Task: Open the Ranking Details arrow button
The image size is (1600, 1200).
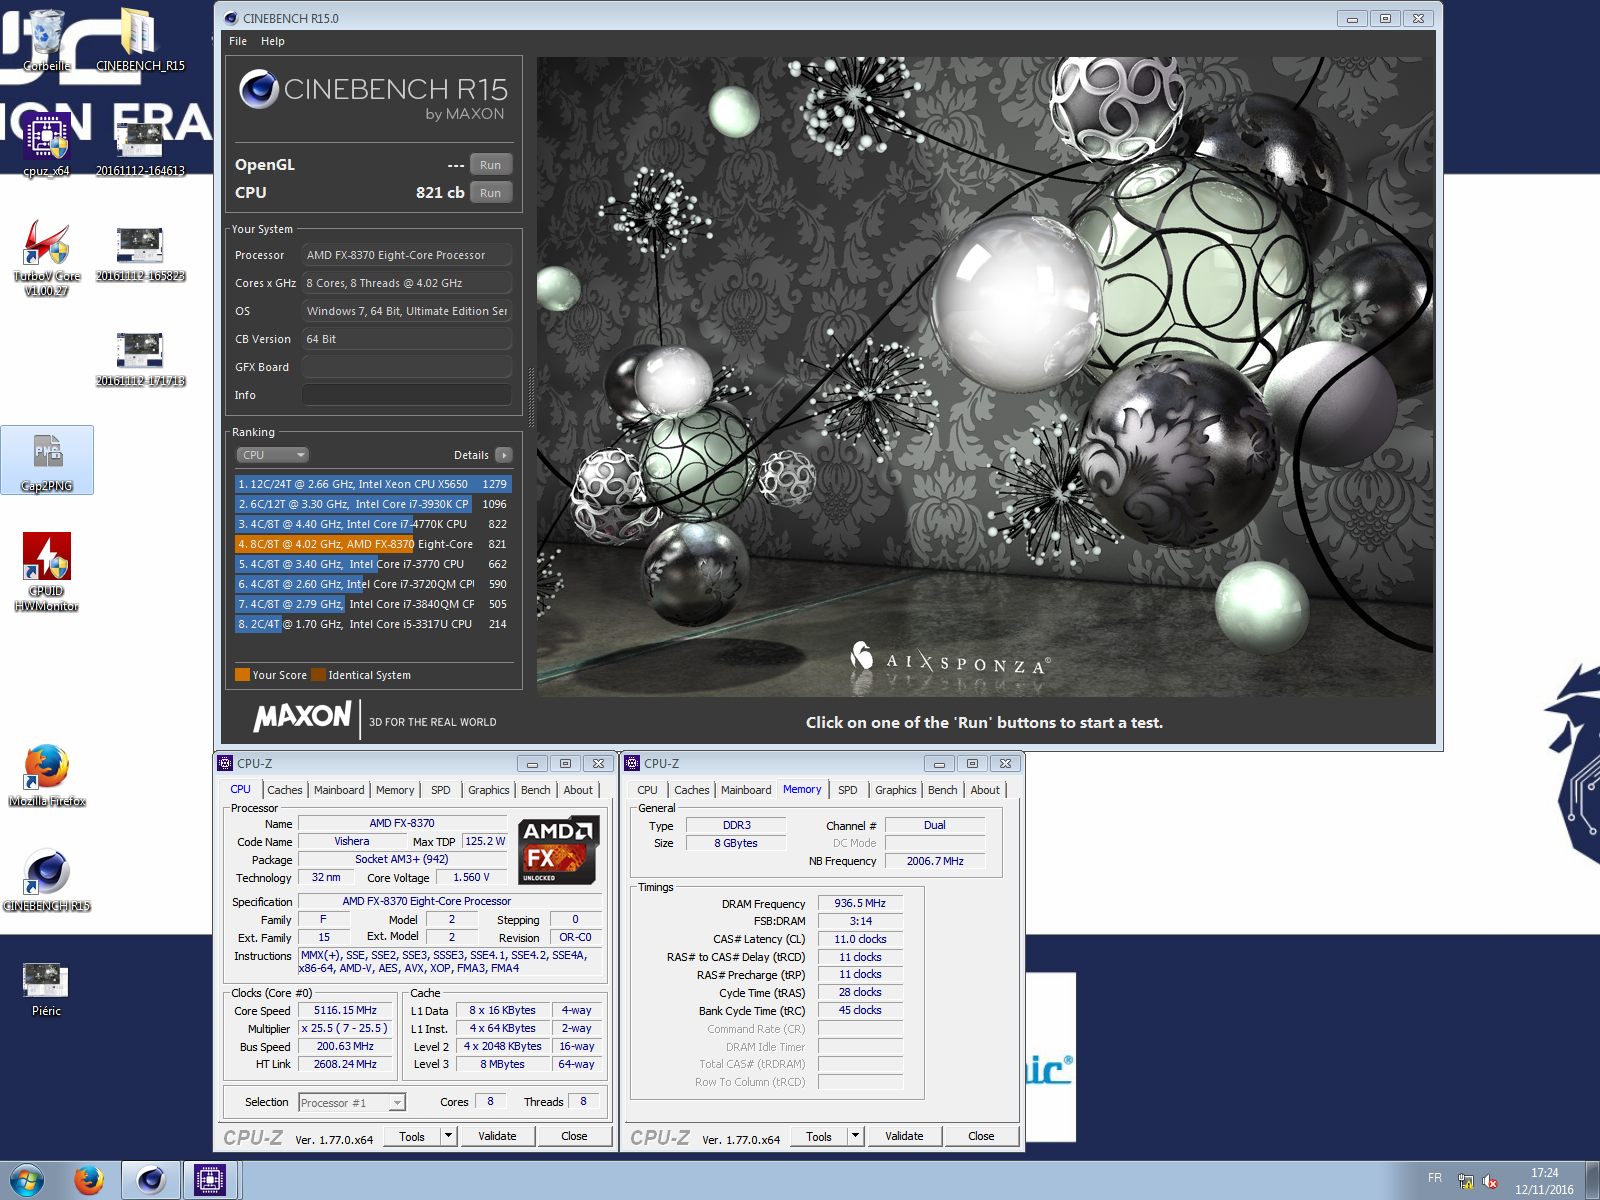Action: coord(504,455)
